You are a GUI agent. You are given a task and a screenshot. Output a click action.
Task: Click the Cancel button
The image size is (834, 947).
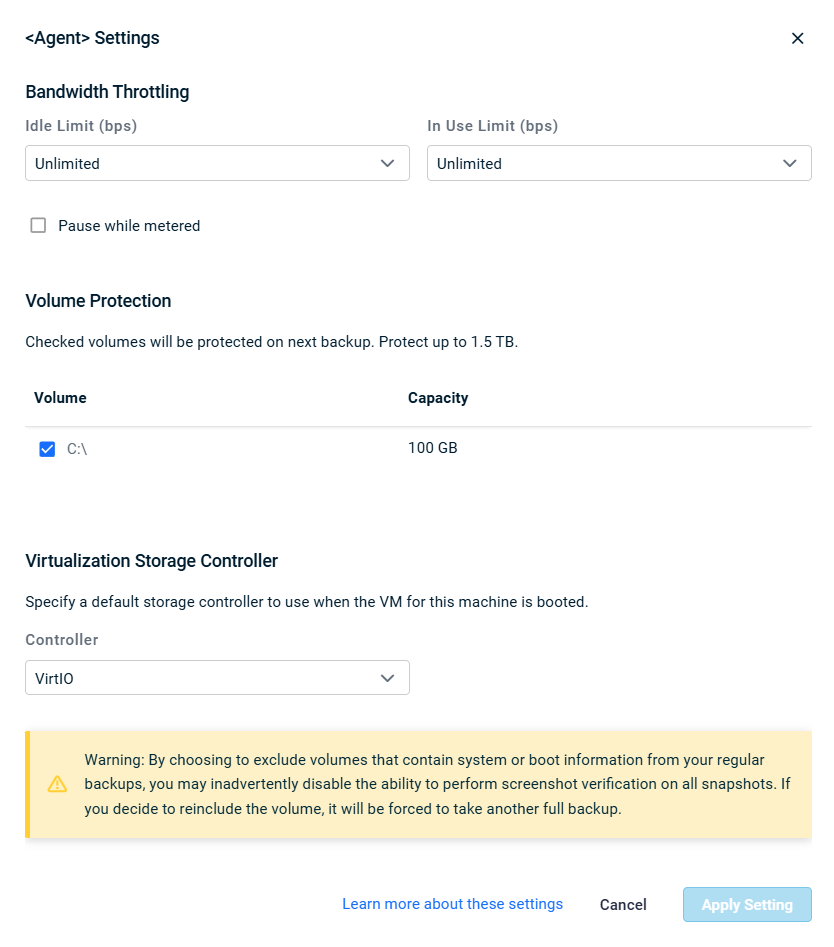point(622,904)
